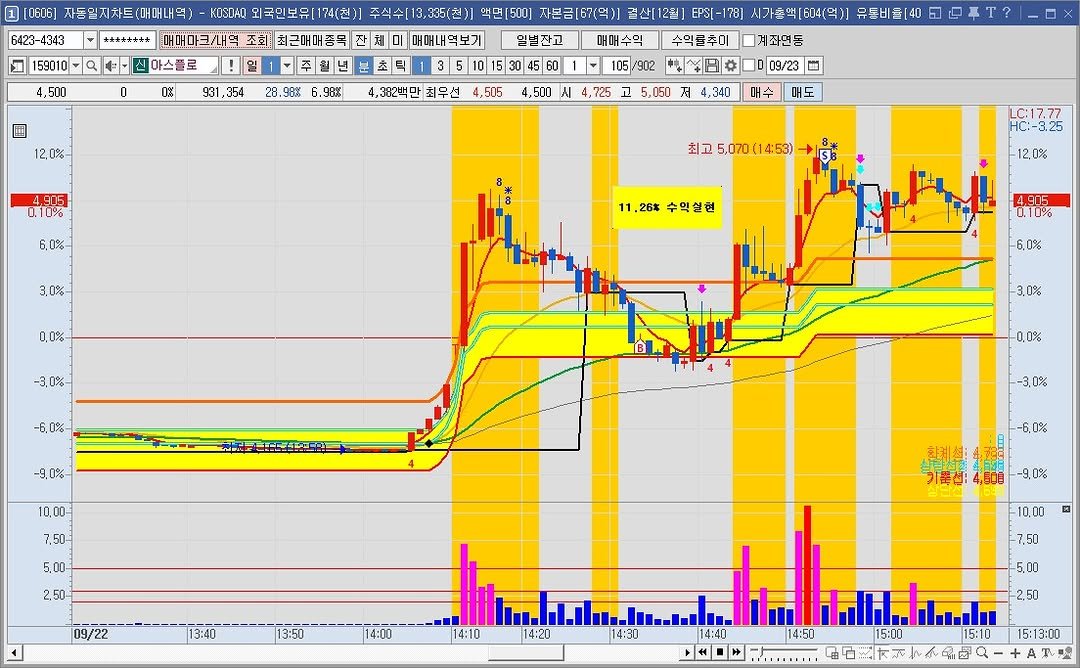Switch to the 일별잔고 tab
The image size is (1080, 668).
546,40
